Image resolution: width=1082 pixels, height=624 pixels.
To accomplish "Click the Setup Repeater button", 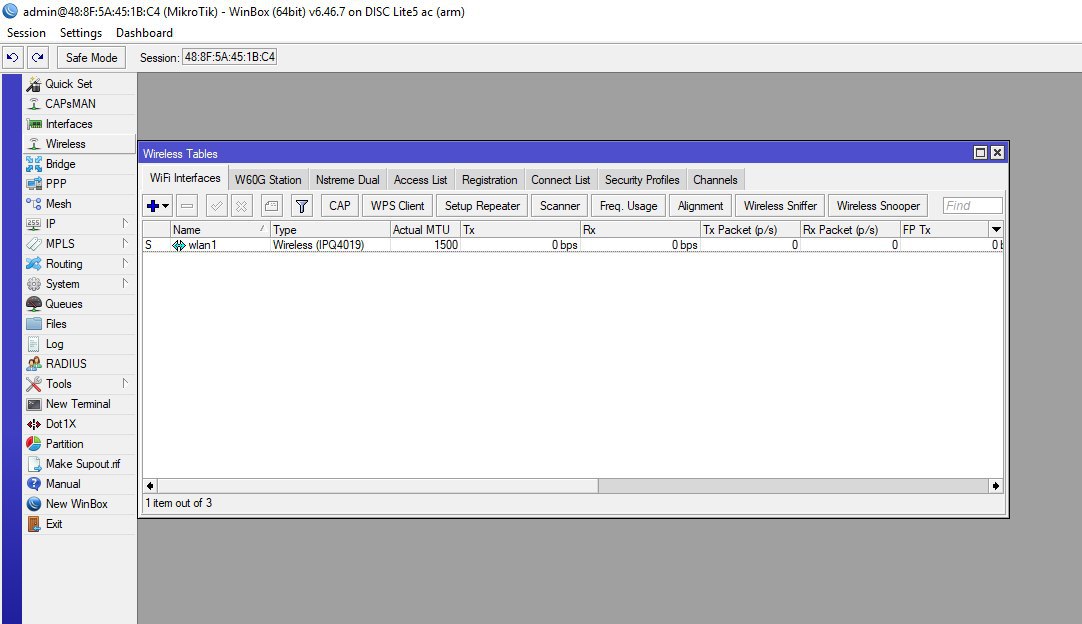I will (482, 206).
